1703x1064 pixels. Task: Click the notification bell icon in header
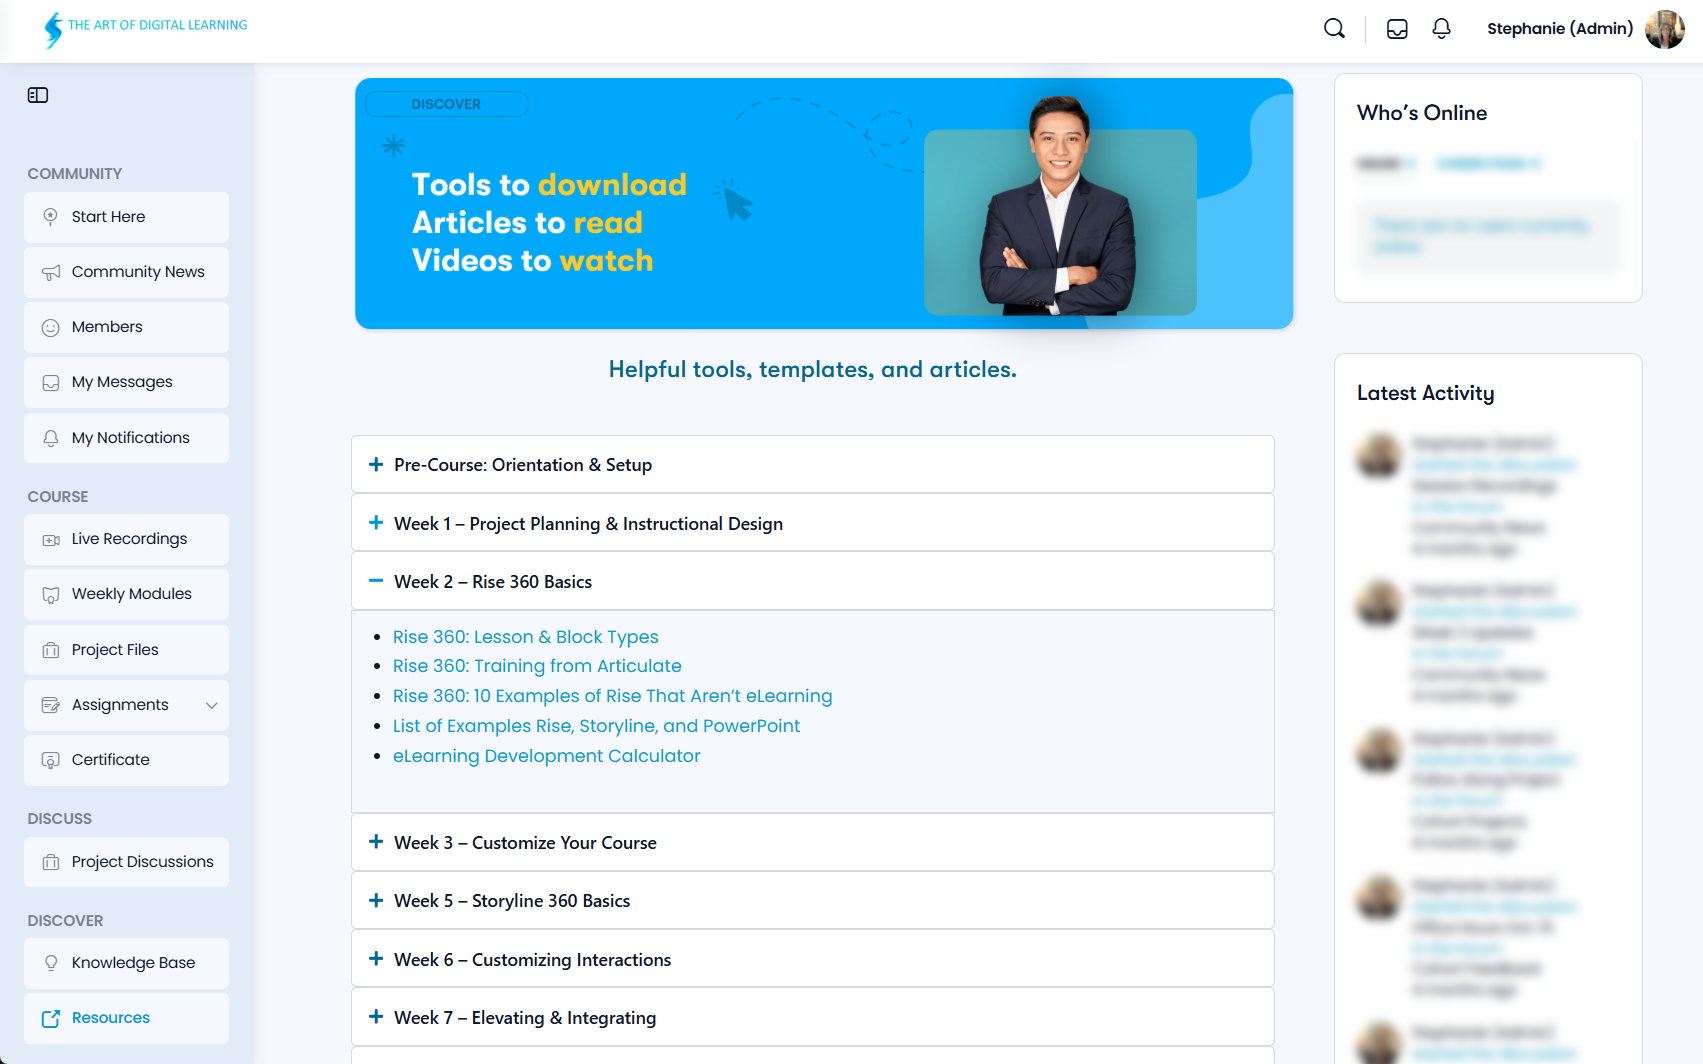(x=1441, y=29)
